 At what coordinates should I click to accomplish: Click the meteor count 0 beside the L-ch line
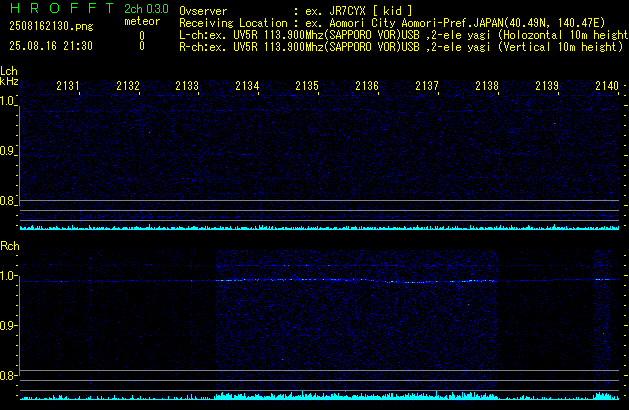pyautogui.click(x=142, y=36)
